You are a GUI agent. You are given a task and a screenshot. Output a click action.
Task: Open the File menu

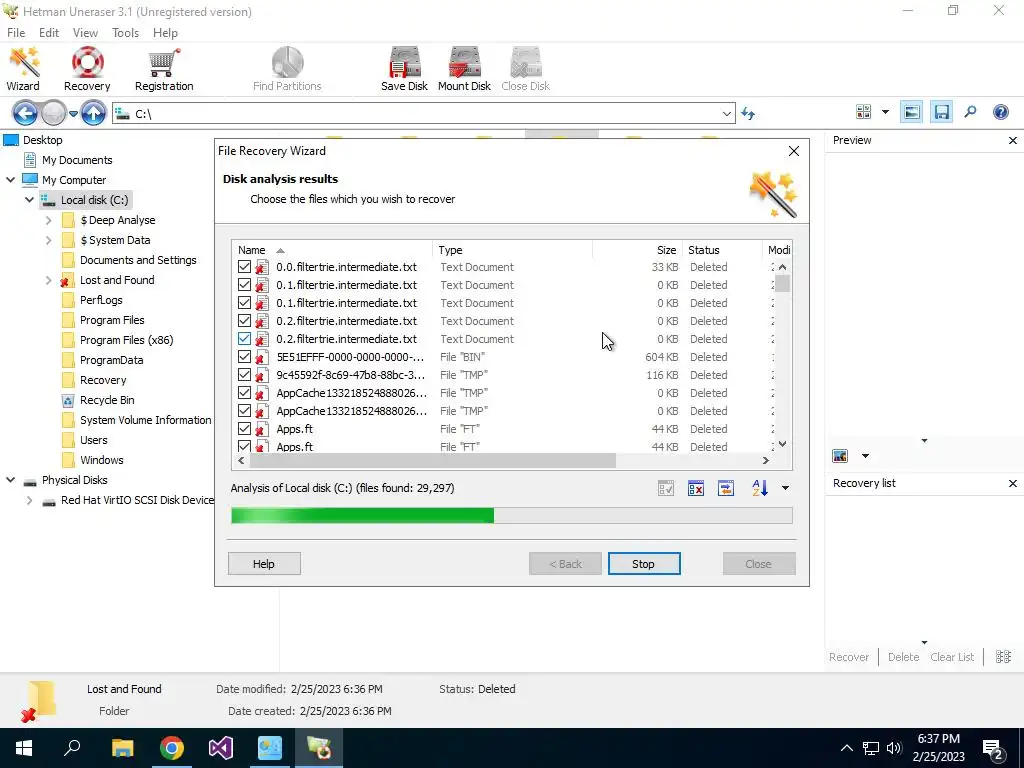[16, 33]
